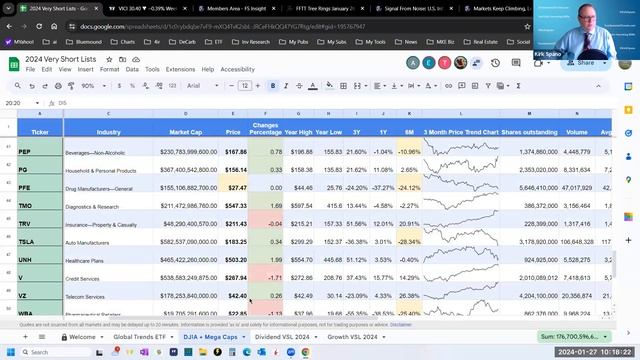Move the document to folder

pyautogui.click(x=122, y=60)
